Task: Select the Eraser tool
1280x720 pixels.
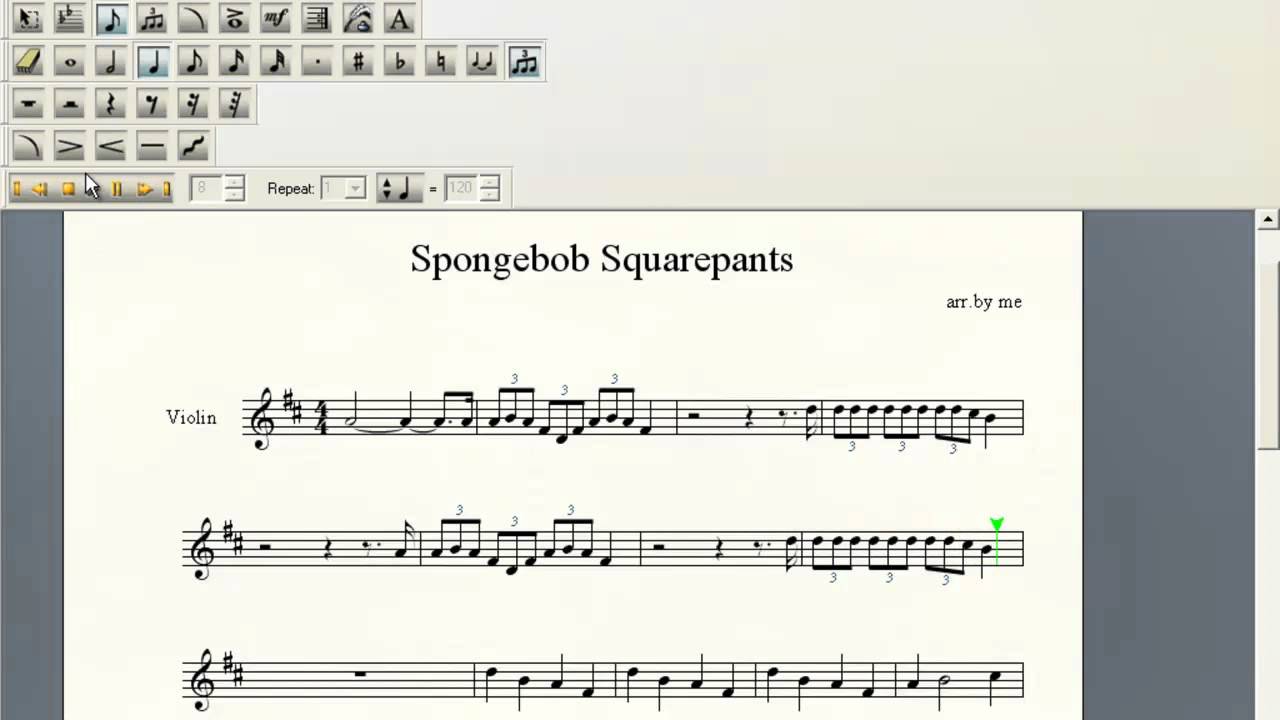Action: point(29,62)
